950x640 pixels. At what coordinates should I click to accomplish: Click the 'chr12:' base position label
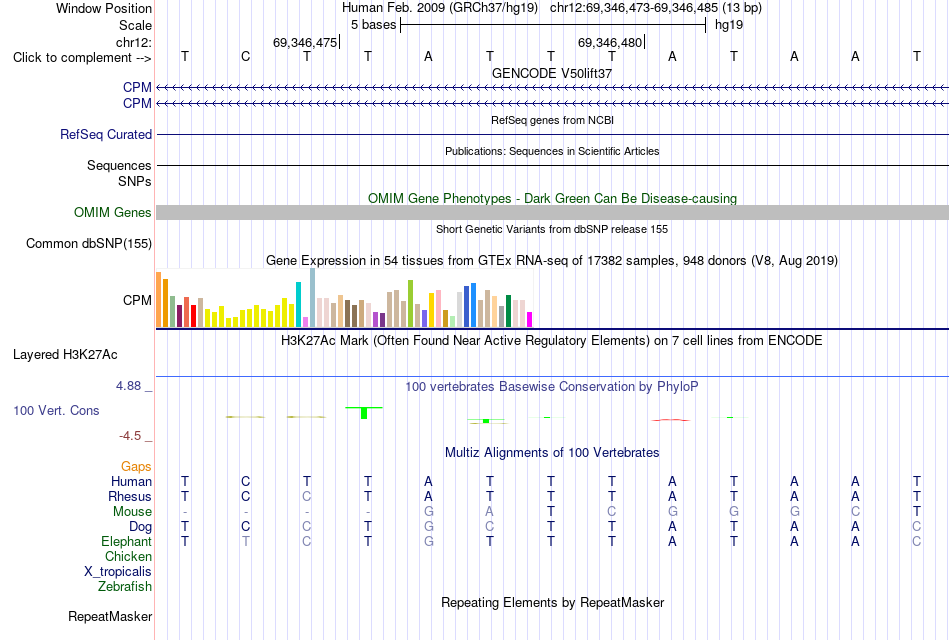click(133, 42)
